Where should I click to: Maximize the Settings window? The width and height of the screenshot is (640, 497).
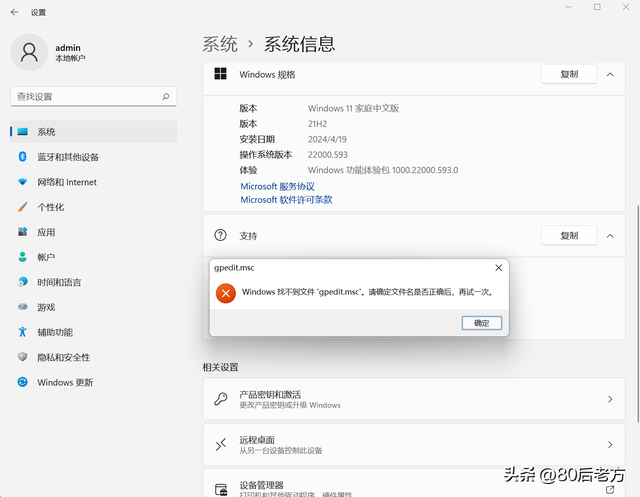597,7
